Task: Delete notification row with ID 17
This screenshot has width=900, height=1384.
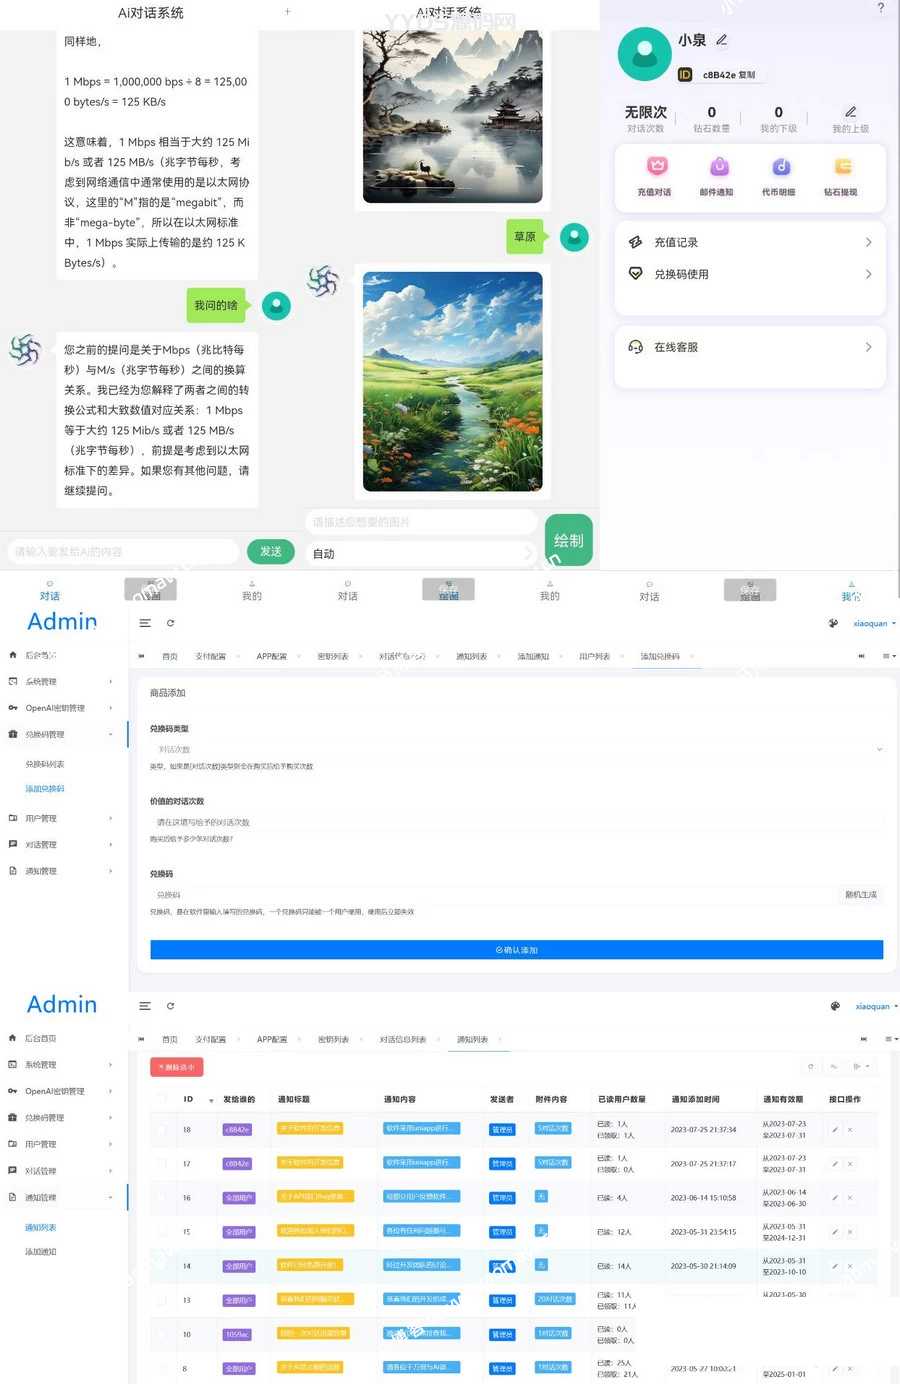Action: coord(850,1164)
